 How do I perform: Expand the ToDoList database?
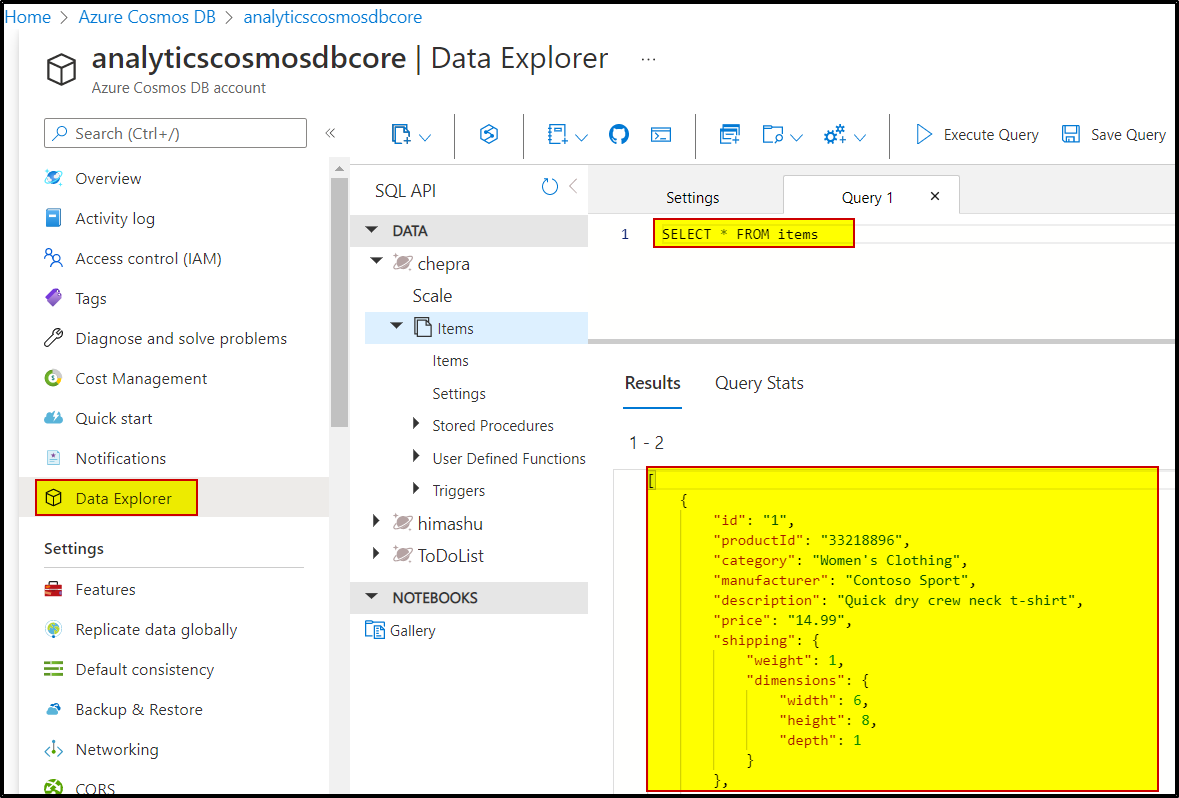[x=377, y=554]
